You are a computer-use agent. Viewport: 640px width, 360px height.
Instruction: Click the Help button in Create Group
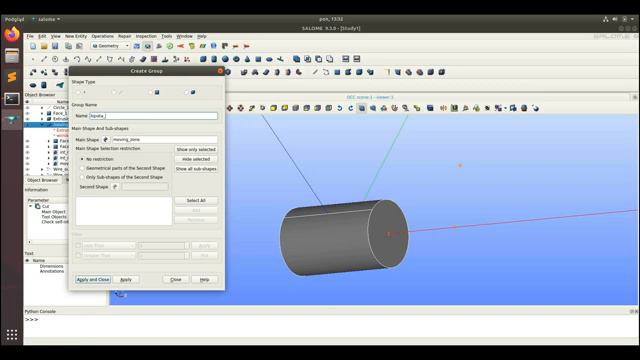tap(204, 280)
